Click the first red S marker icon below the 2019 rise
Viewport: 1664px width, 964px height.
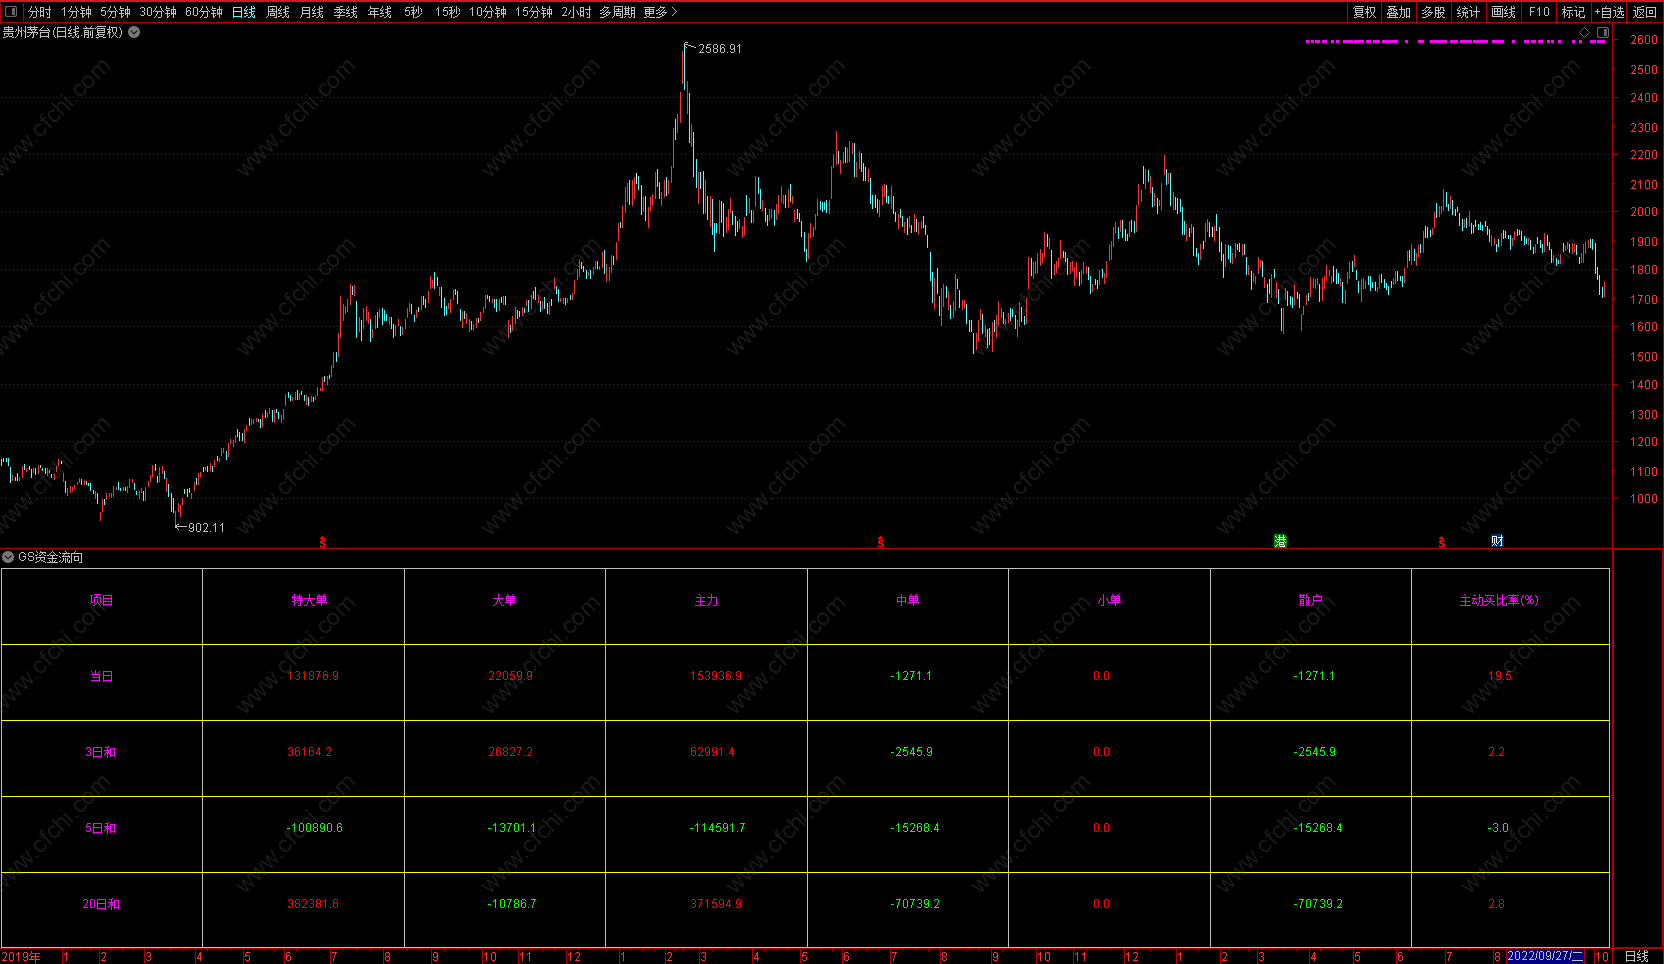pyautogui.click(x=323, y=542)
